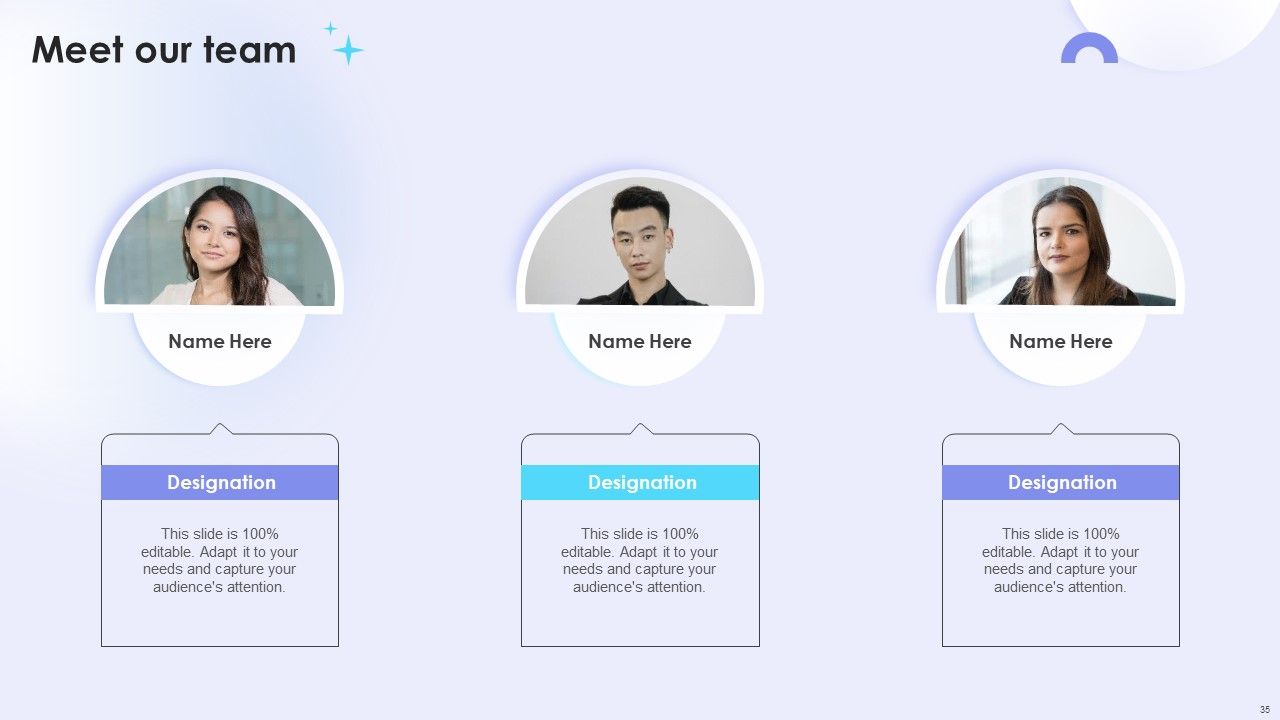Click the right 'Name Here' label
The height and width of the screenshot is (720, 1280).
pos(1061,341)
